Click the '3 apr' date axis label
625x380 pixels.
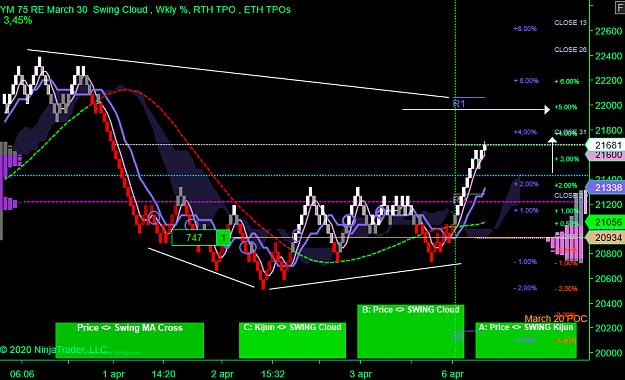tap(361, 374)
